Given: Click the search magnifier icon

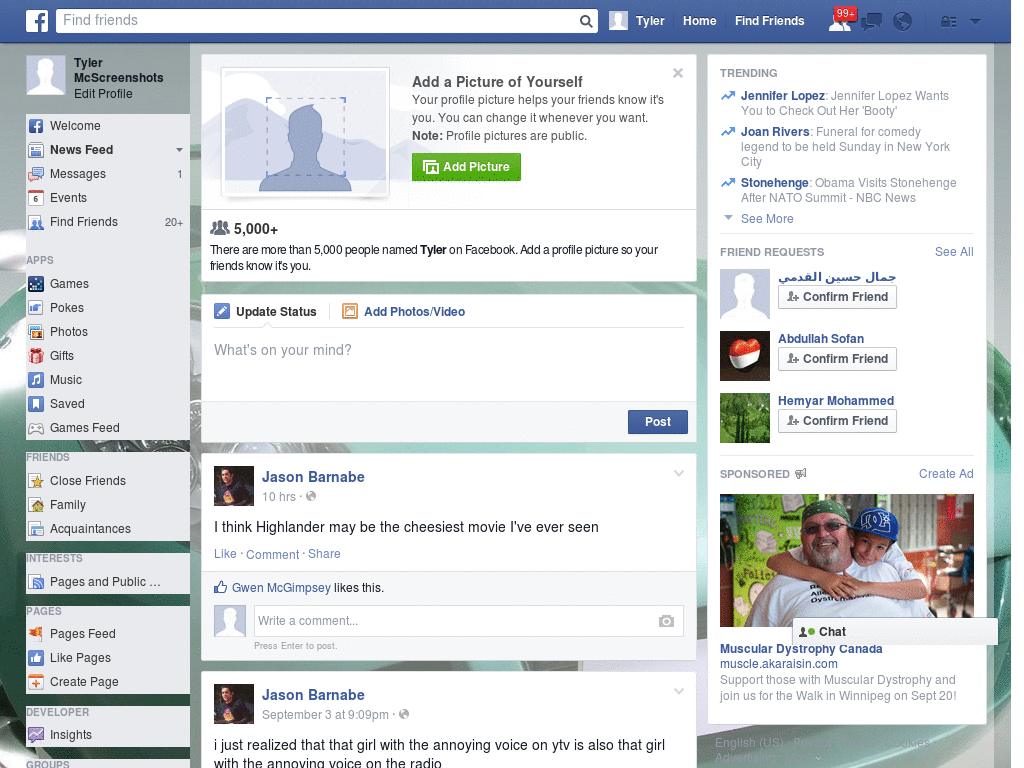Looking at the screenshot, I should pyautogui.click(x=586, y=21).
